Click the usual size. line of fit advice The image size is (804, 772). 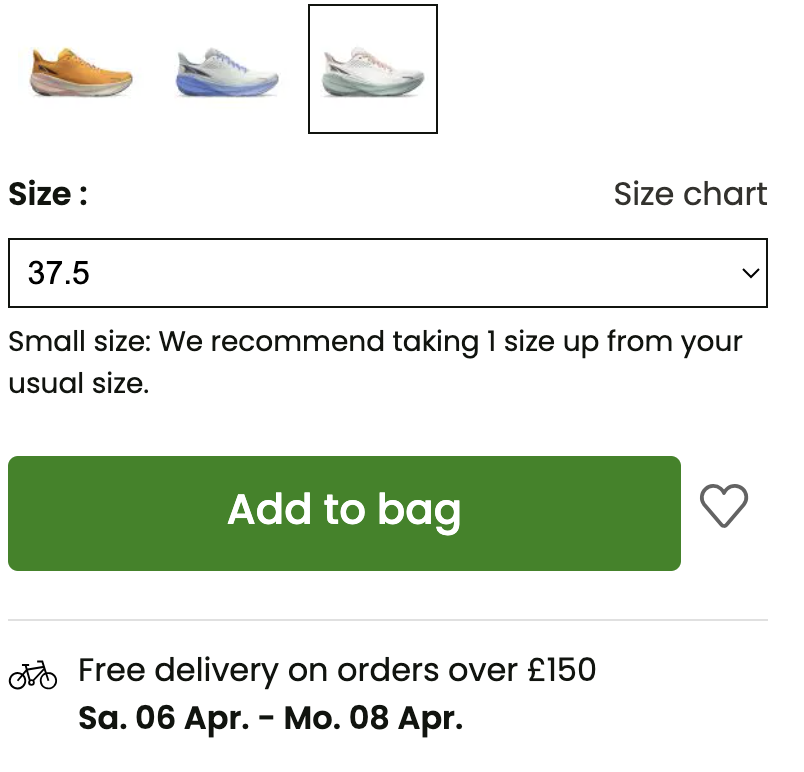click(x=78, y=383)
